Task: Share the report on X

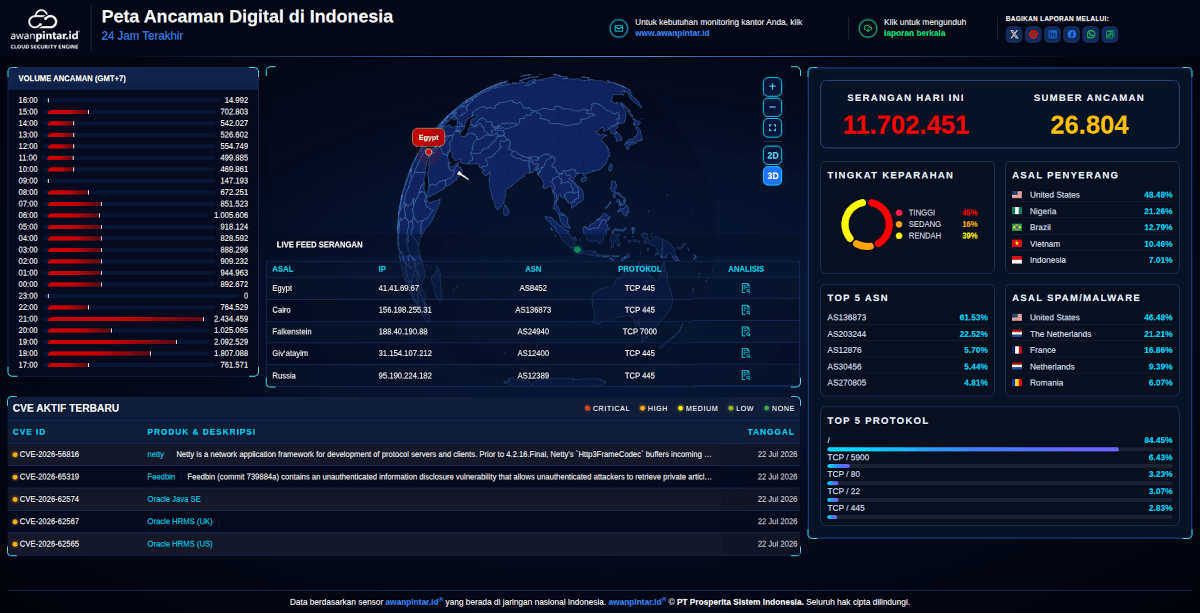Action: (x=1014, y=34)
